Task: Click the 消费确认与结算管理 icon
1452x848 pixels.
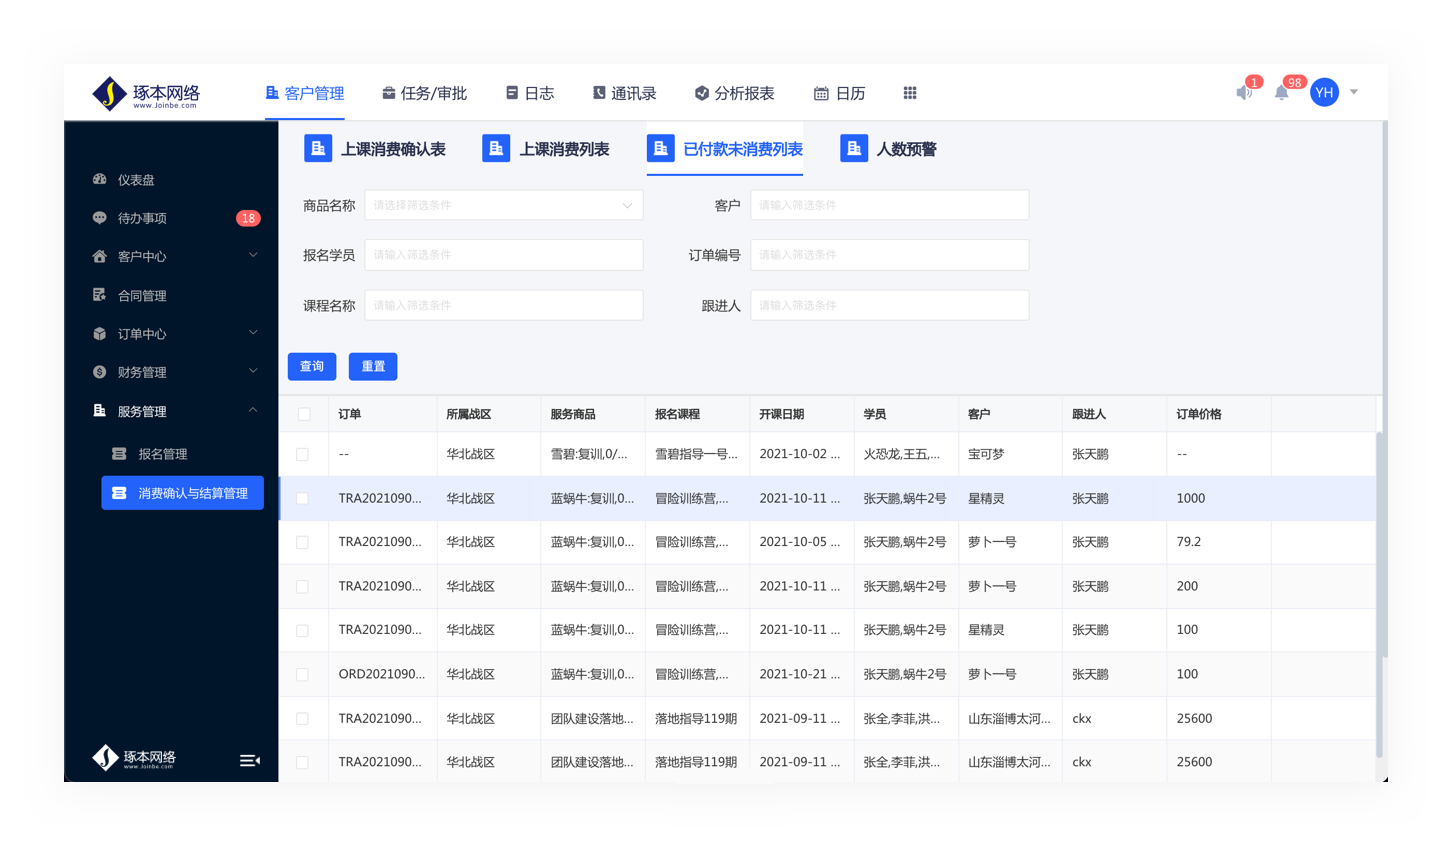Action: 119,493
